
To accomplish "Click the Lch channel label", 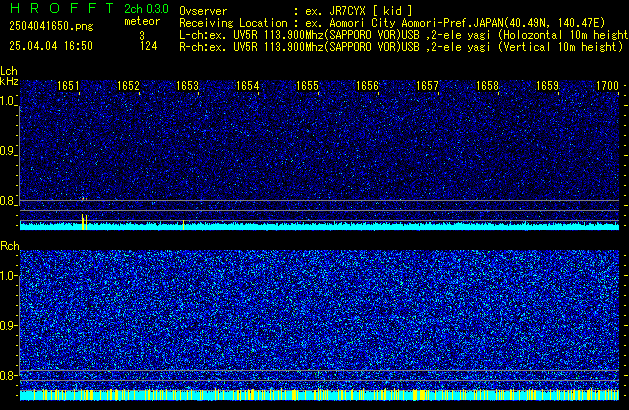I will [x=9, y=71].
